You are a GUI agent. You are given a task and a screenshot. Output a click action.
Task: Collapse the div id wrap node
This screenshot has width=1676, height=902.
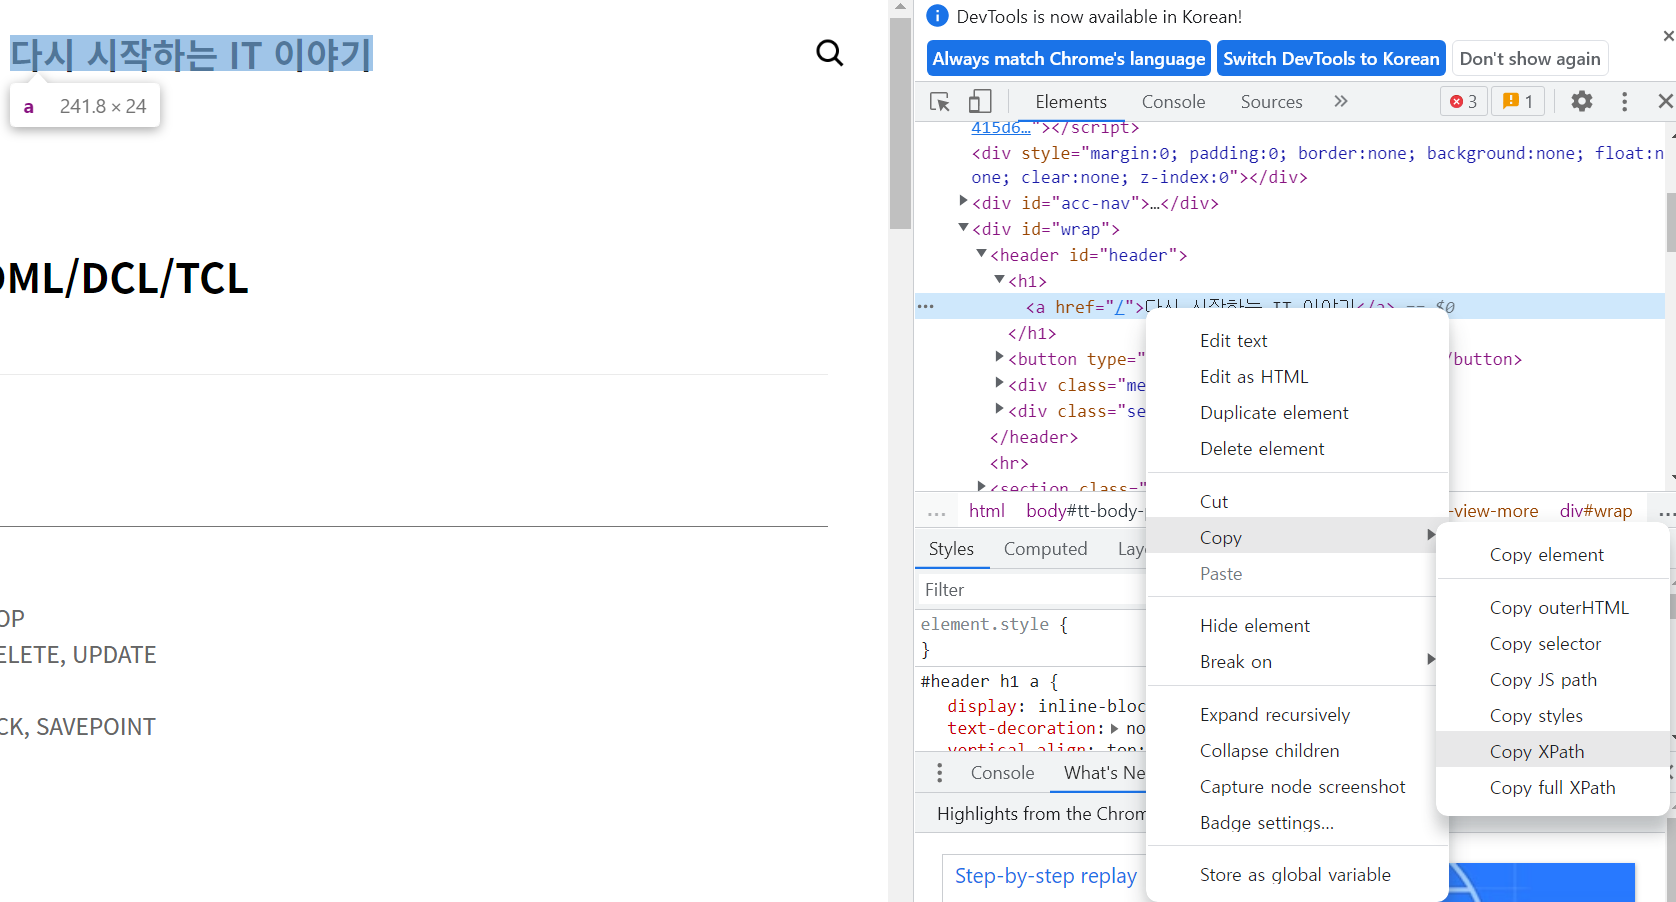point(964,228)
